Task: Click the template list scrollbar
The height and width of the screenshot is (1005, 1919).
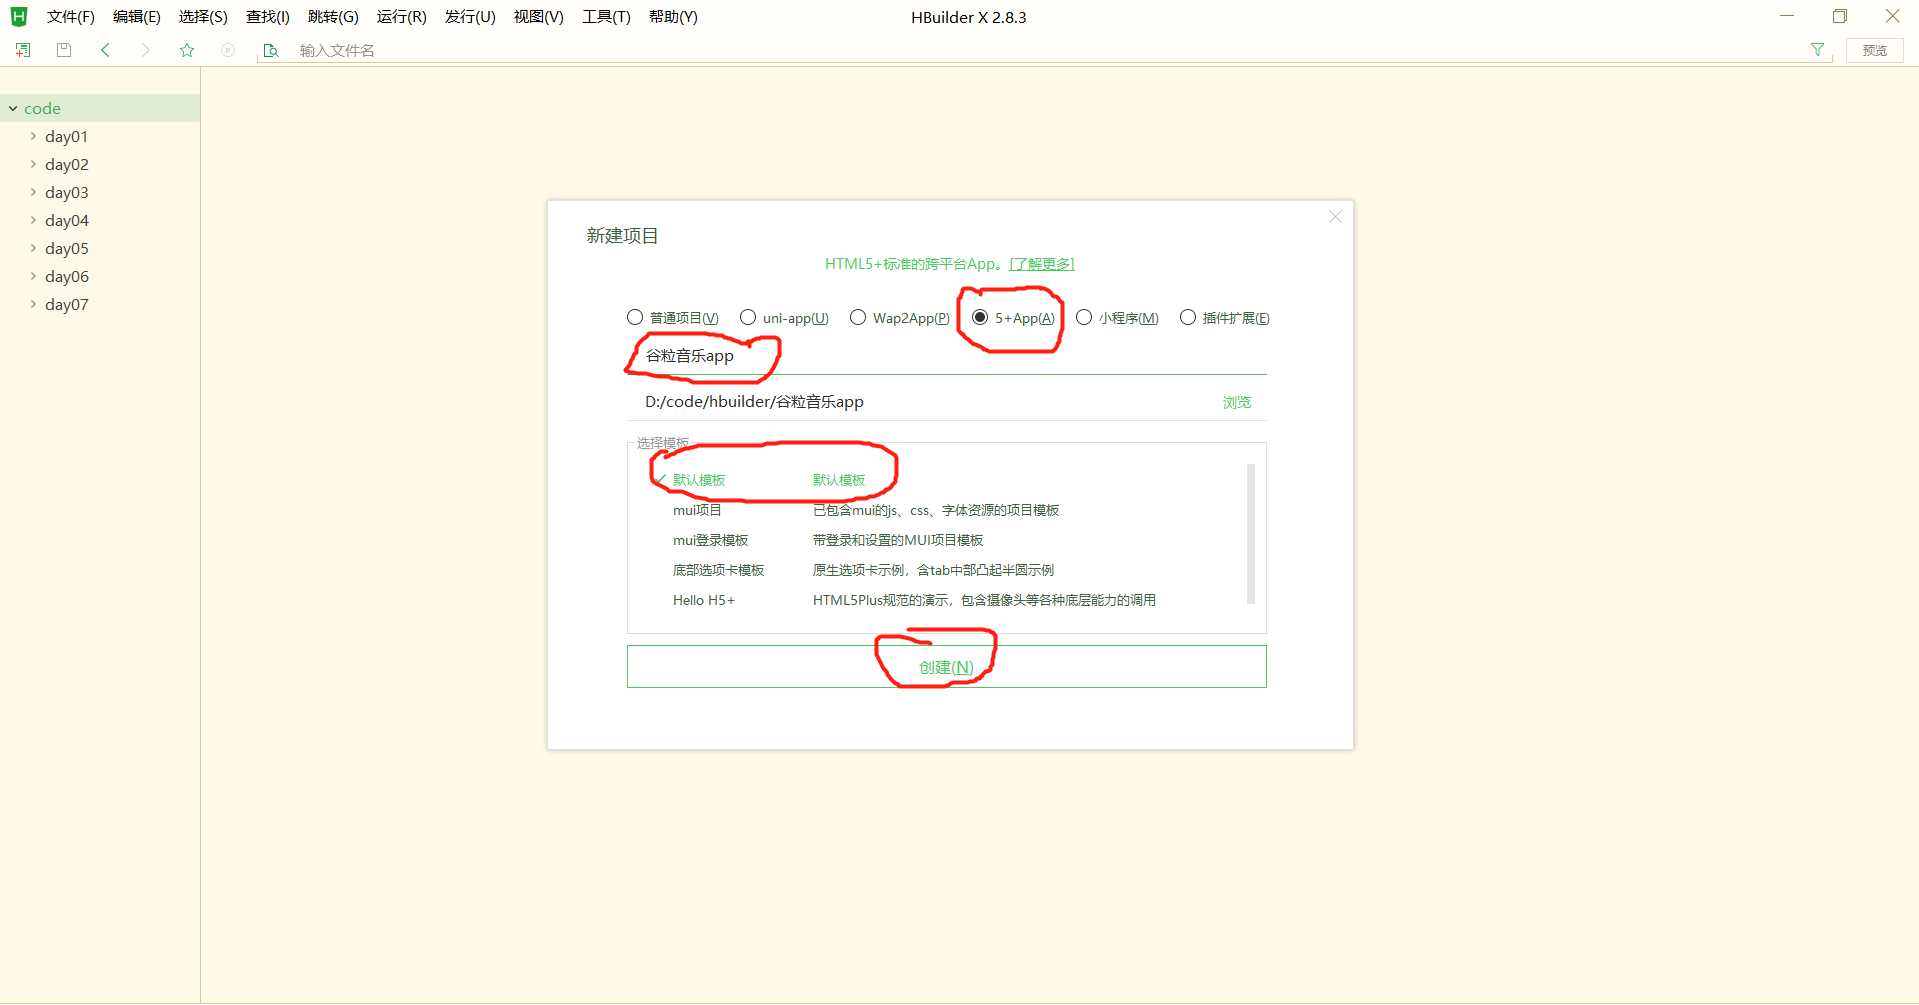Action: point(1250,534)
